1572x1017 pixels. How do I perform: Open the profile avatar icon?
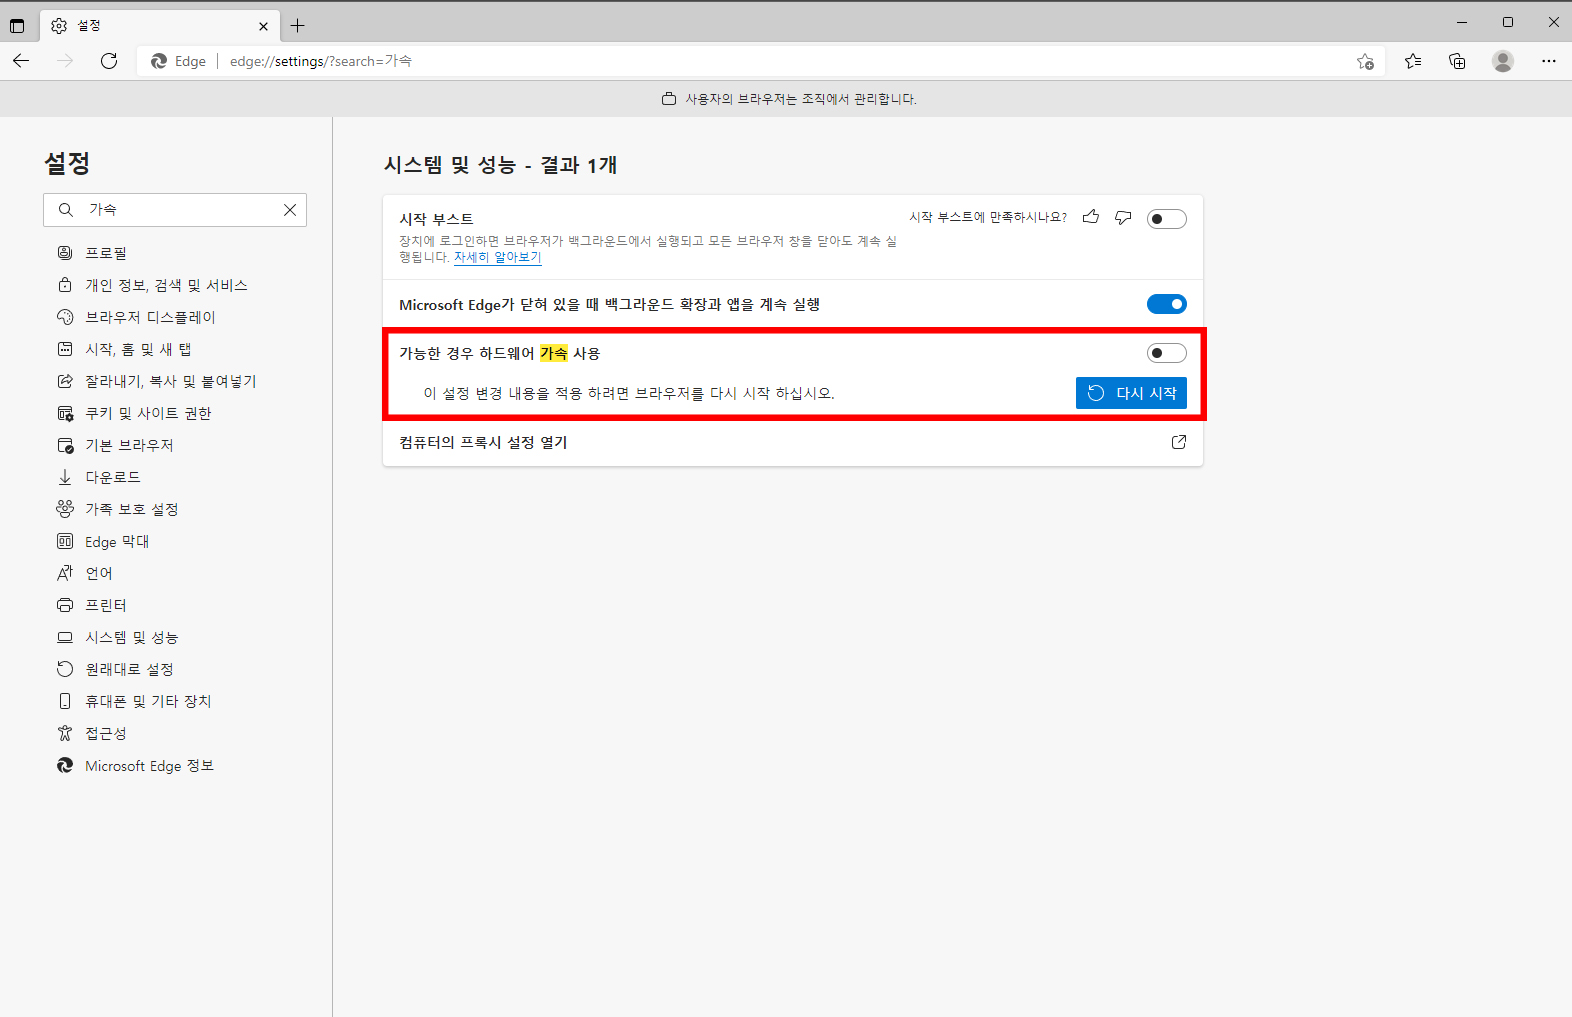[1502, 61]
